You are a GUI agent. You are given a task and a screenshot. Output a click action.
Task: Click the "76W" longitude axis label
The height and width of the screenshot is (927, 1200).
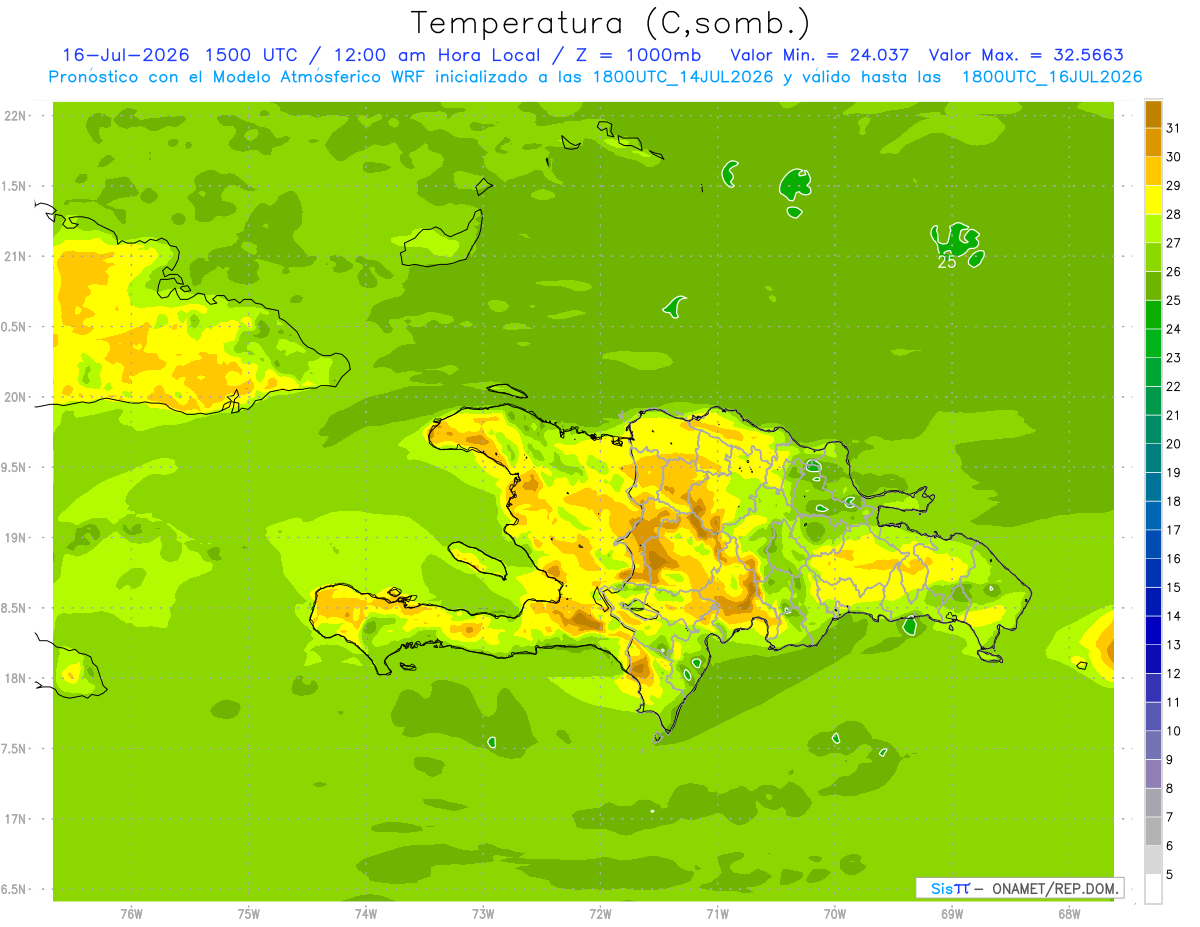point(131,914)
